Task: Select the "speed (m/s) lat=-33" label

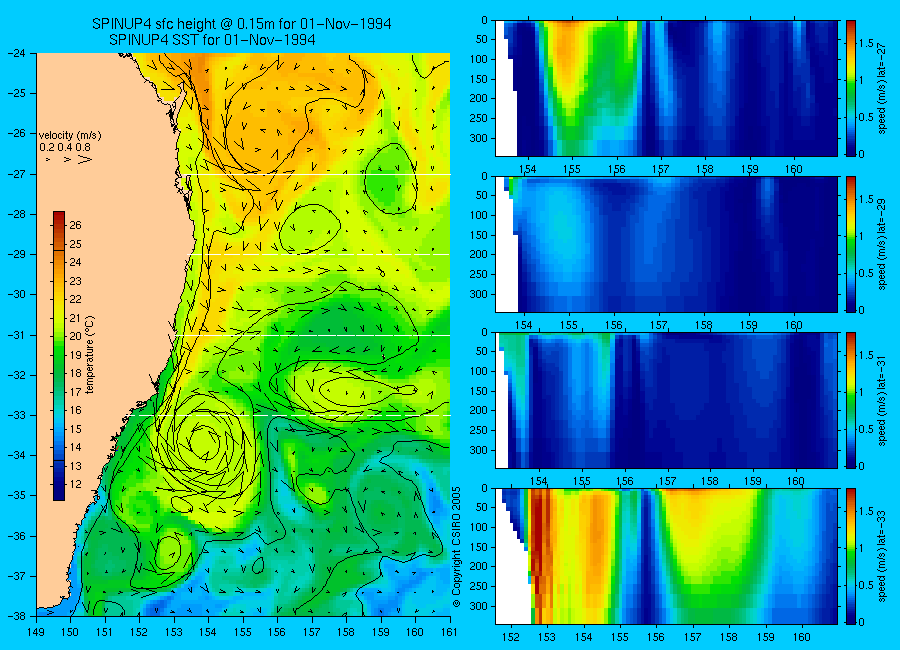Action: (x=882, y=556)
